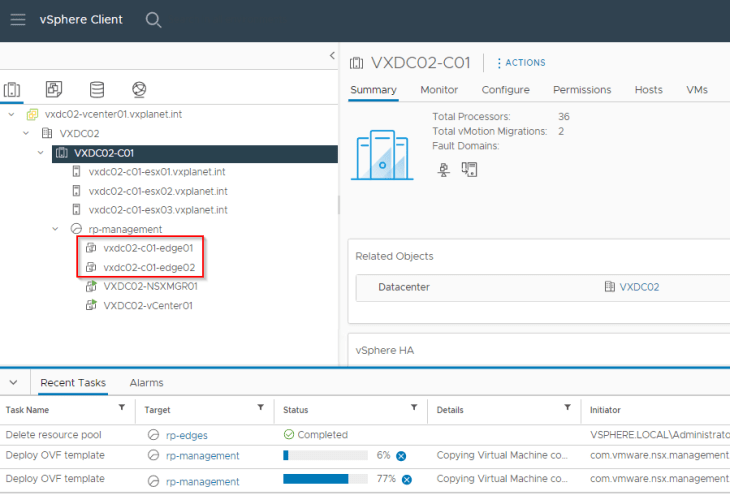Click large cluster illustration in Summary
730x504 pixels.
pos(382,155)
